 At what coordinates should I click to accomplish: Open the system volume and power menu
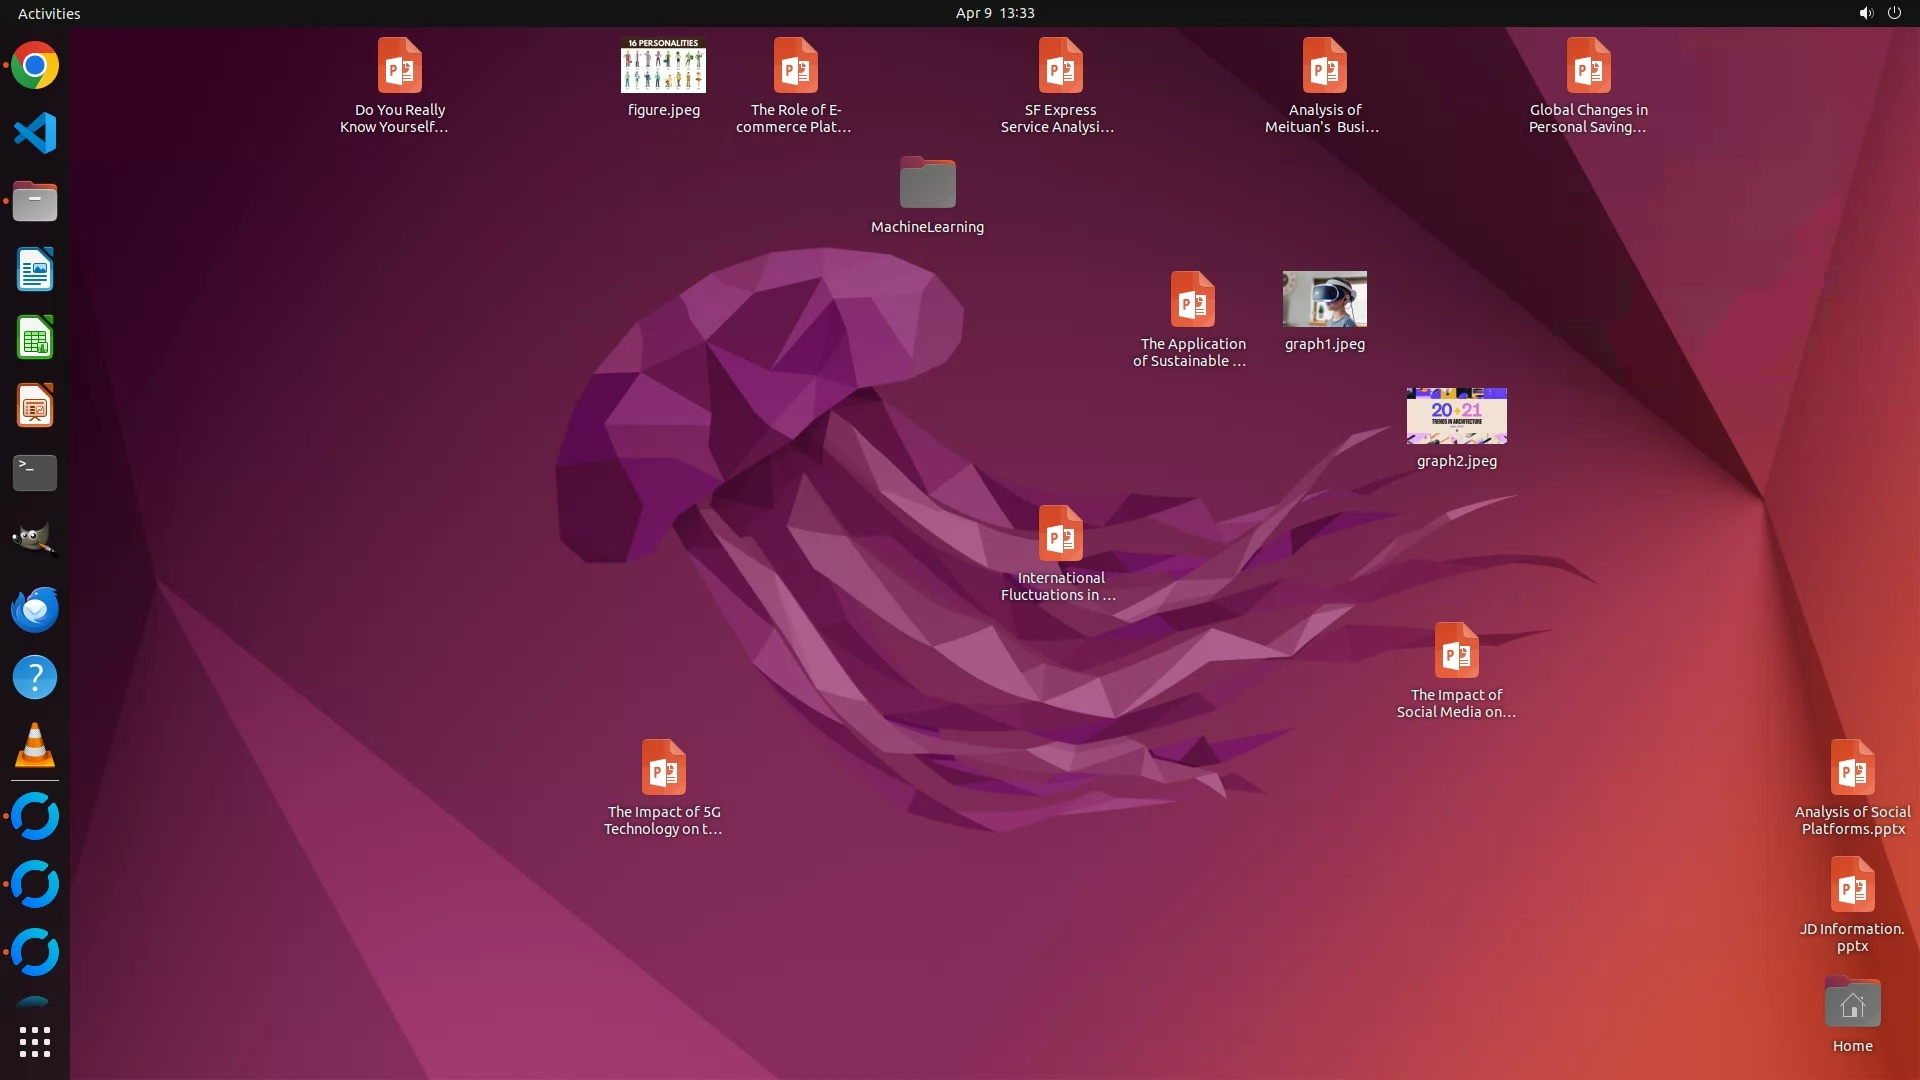click(x=1879, y=13)
